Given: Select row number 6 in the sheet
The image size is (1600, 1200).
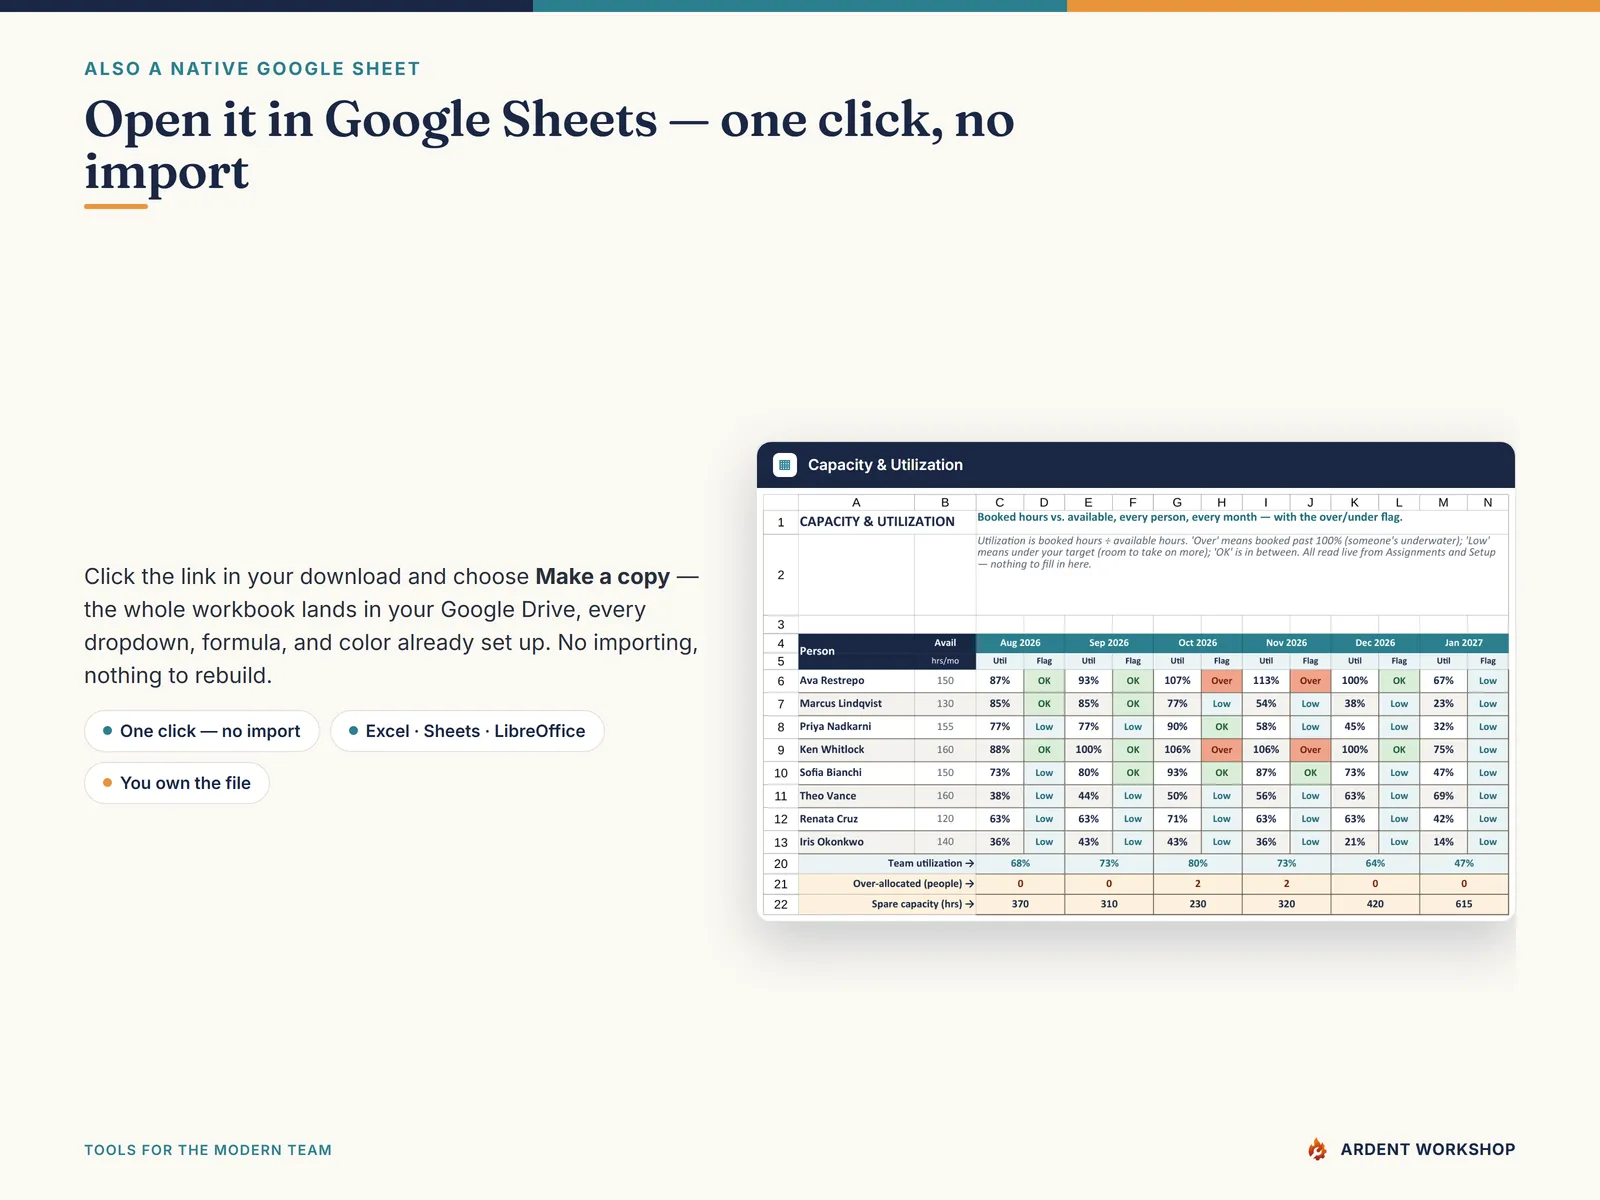Looking at the screenshot, I should pos(781,681).
